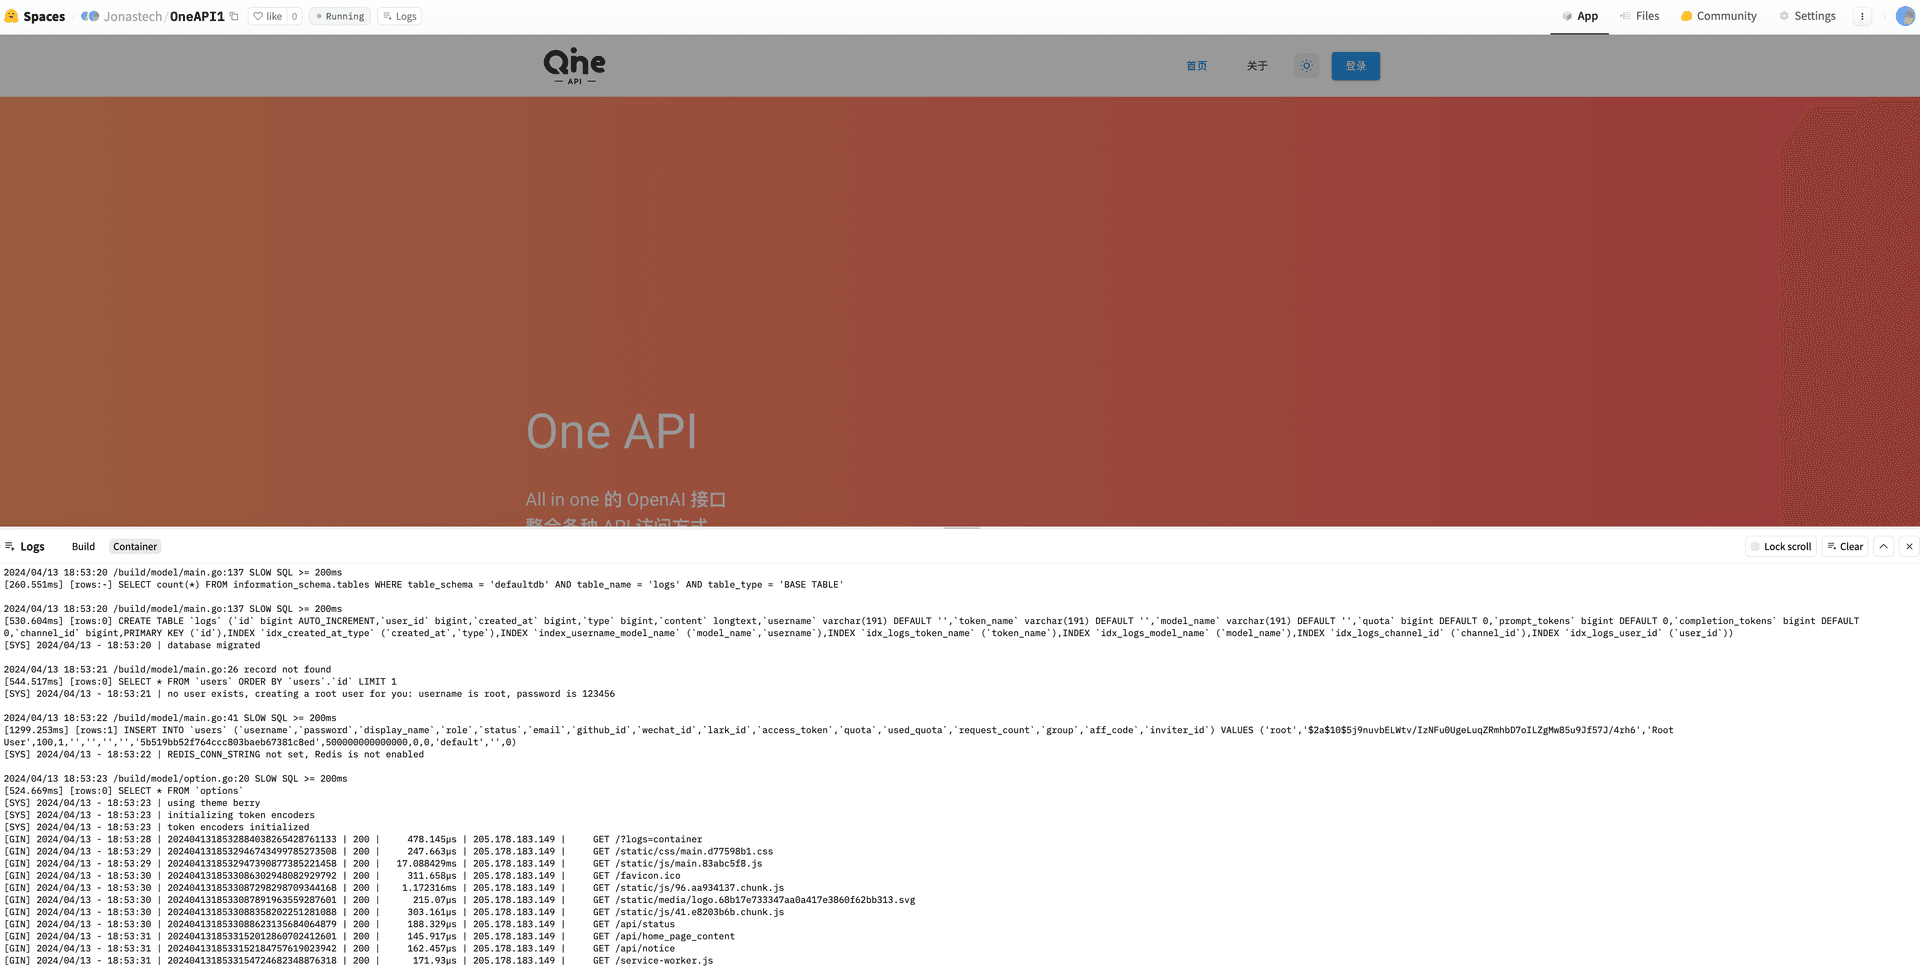Viewport: 1920px width, 969px height.
Task: Go to the 首页 home page link
Action: pyautogui.click(x=1197, y=66)
